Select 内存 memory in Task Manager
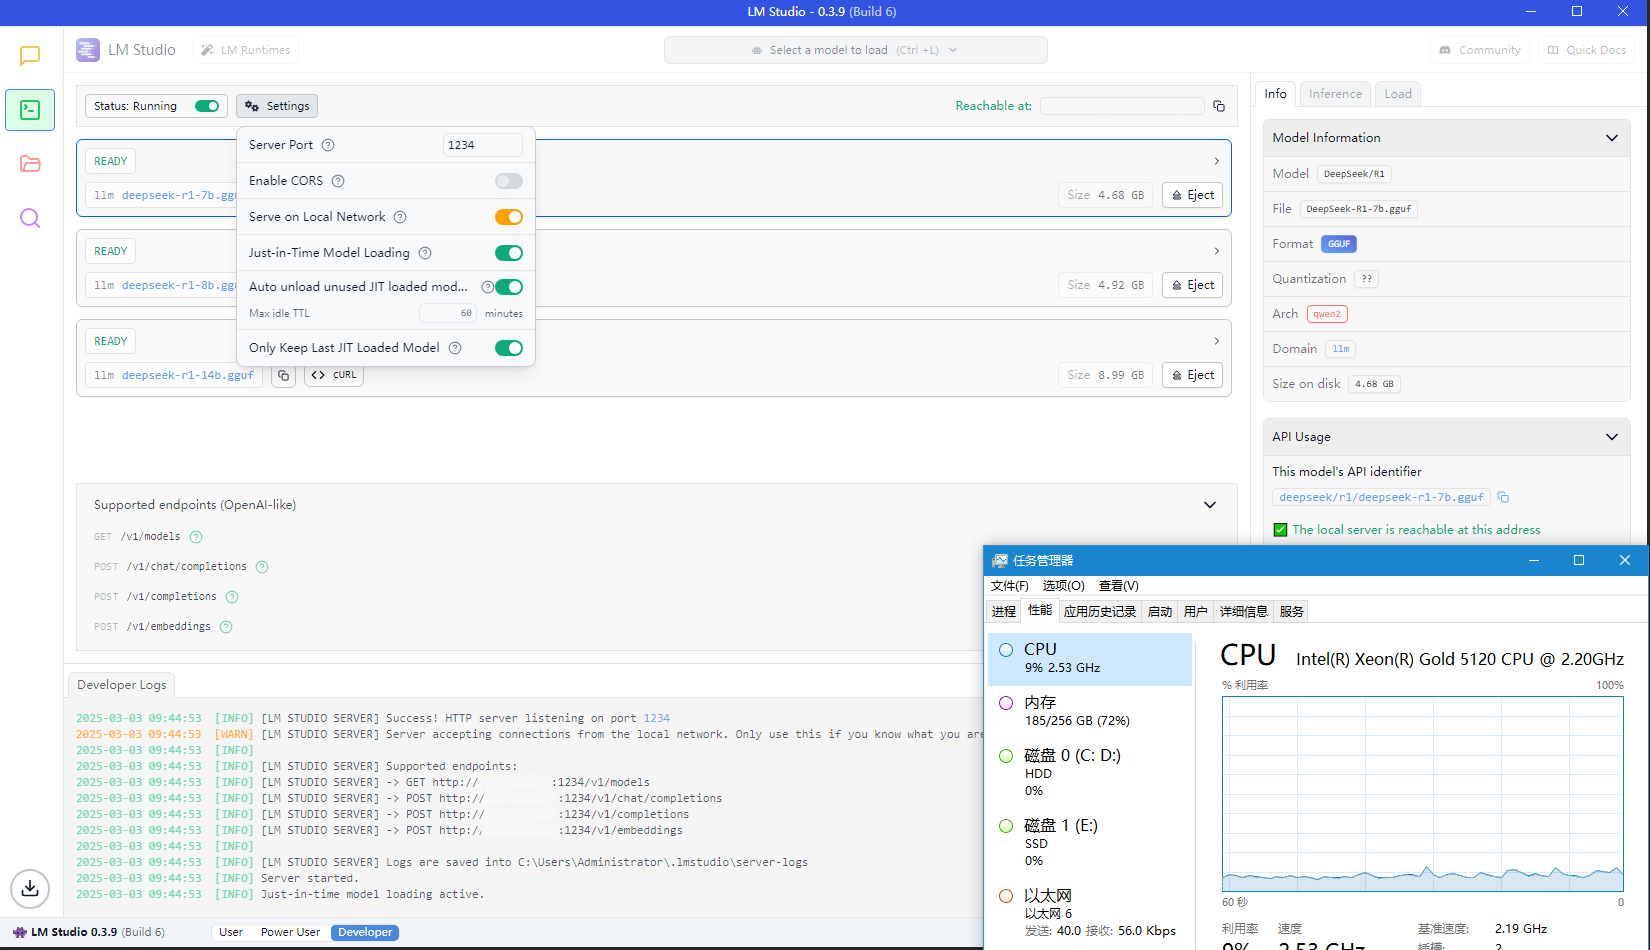This screenshot has height=950, width=1650. click(x=1090, y=711)
